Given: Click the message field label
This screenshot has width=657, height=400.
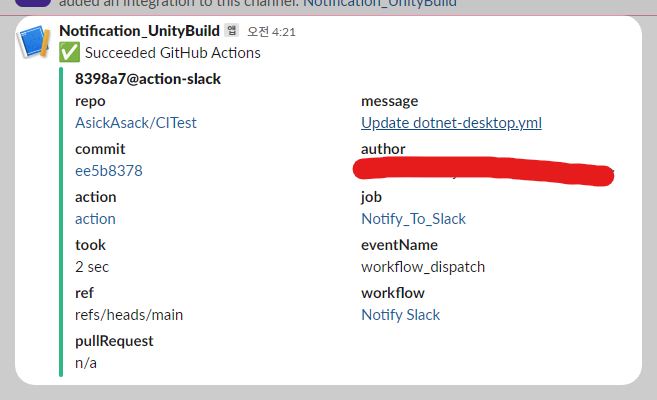Looking at the screenshot, I should click(x=390, y=101).
